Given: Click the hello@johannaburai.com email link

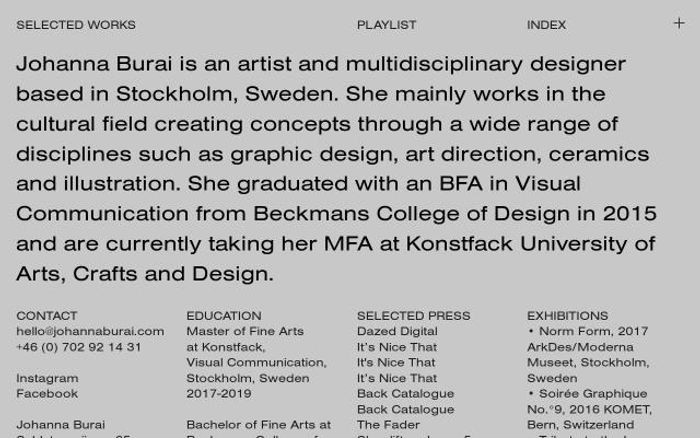Looking at the screenshot, I should (90, 331).
